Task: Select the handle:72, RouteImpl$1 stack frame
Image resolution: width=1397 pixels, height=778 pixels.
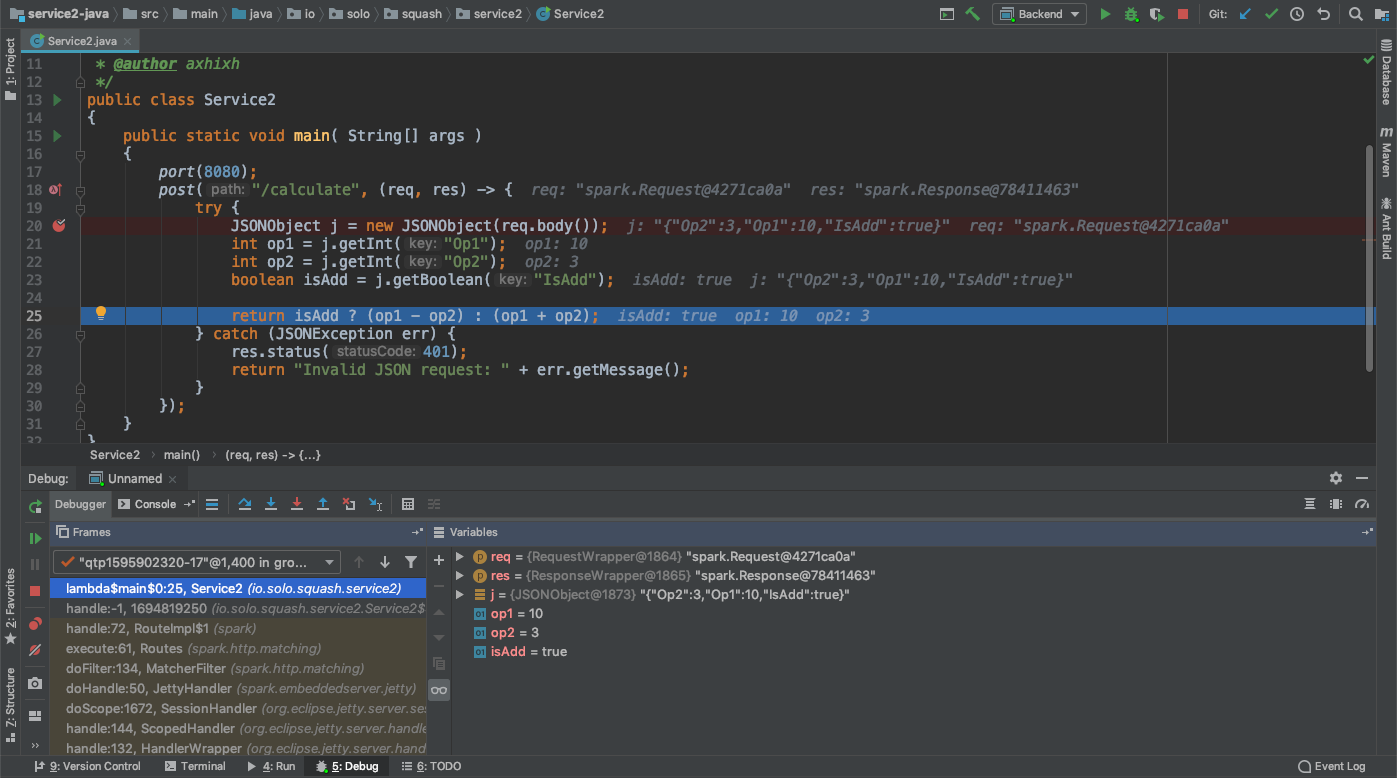Action: tap(160, 628)
